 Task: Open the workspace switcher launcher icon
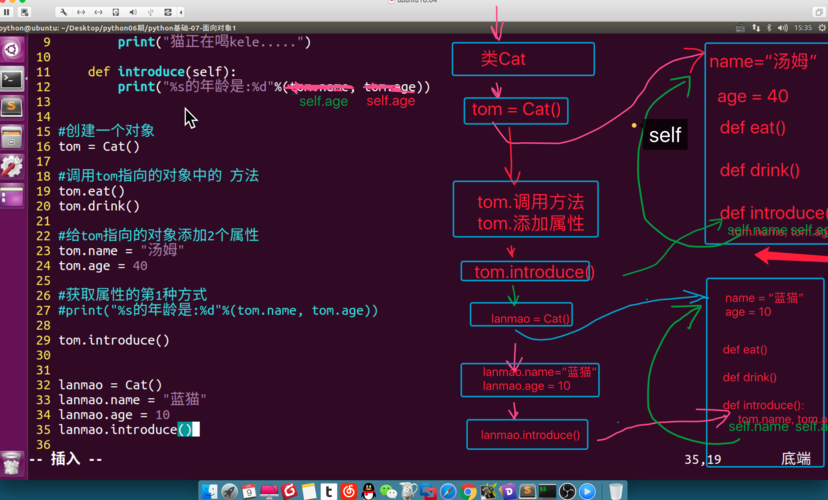pos(12,196)
